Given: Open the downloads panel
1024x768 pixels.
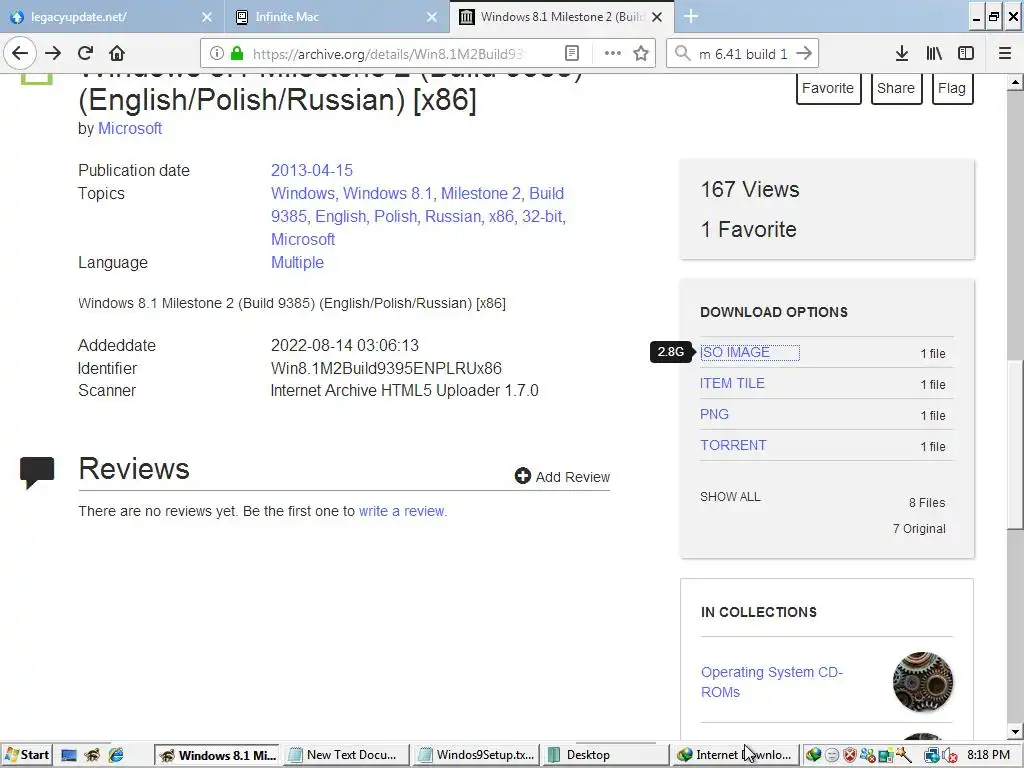Looking at the screenshot, I should [x=901, y=54].
